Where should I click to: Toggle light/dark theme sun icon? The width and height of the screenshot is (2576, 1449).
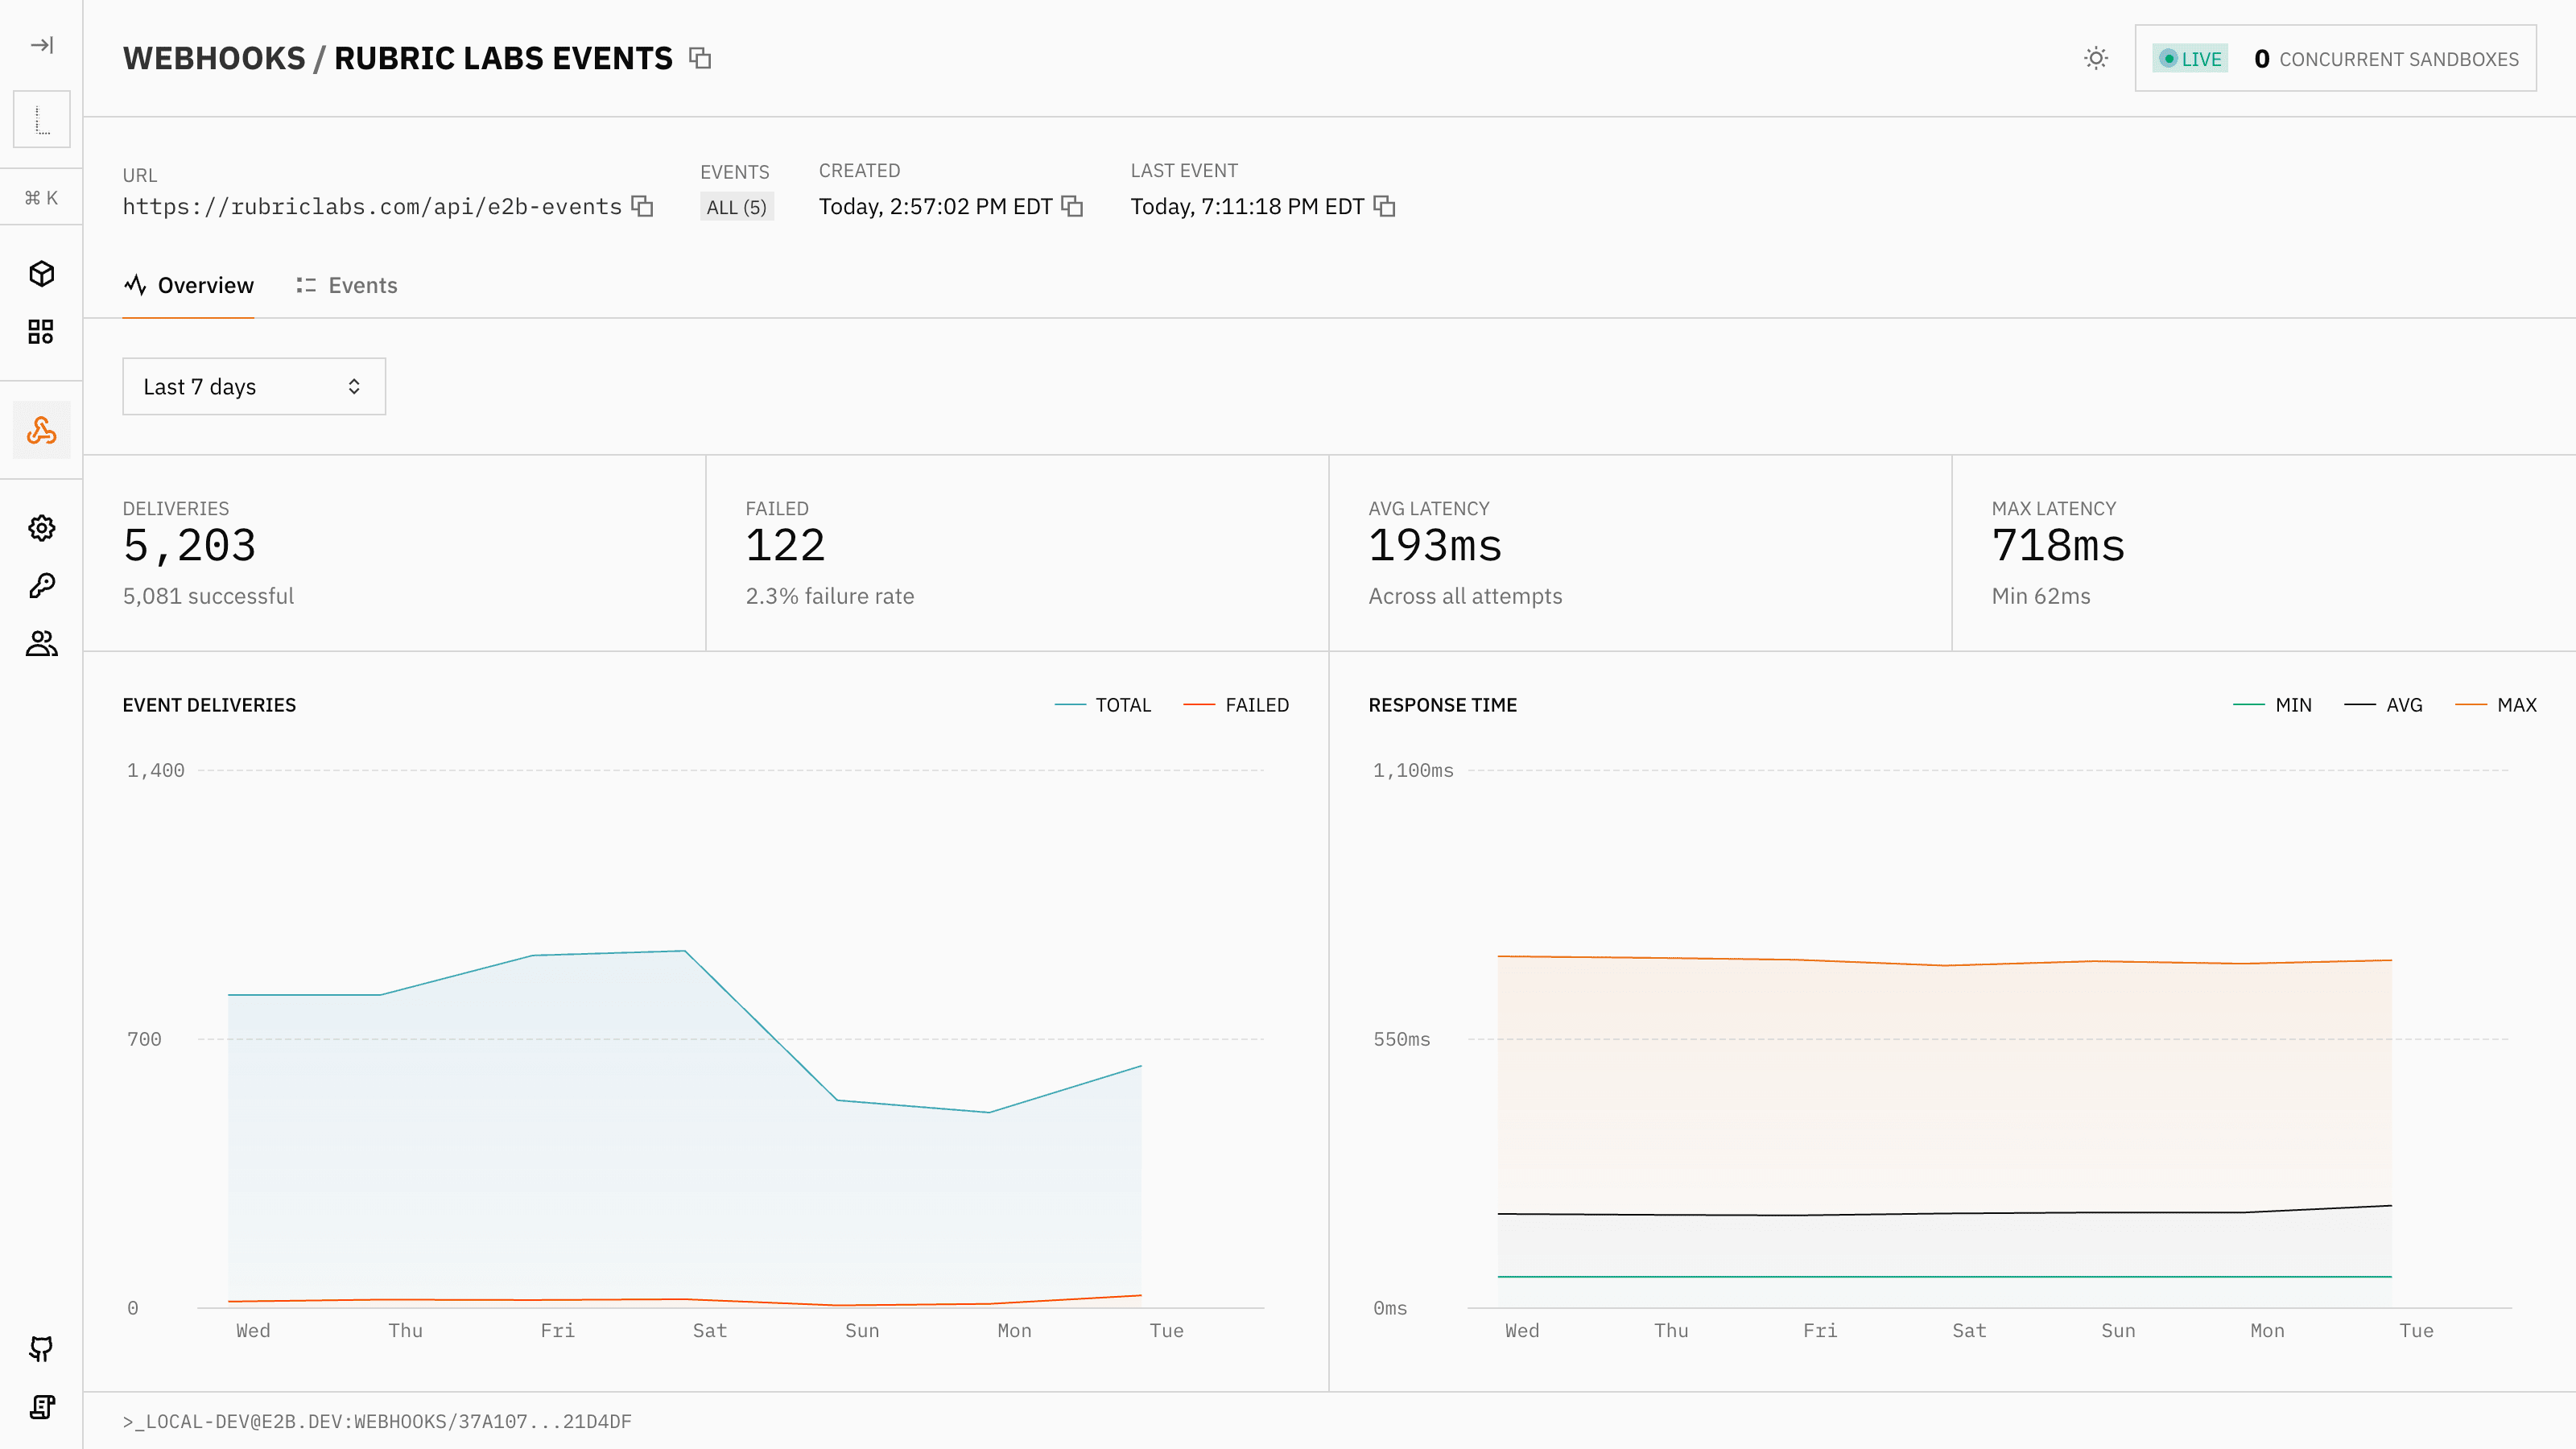coord(2096,58)
